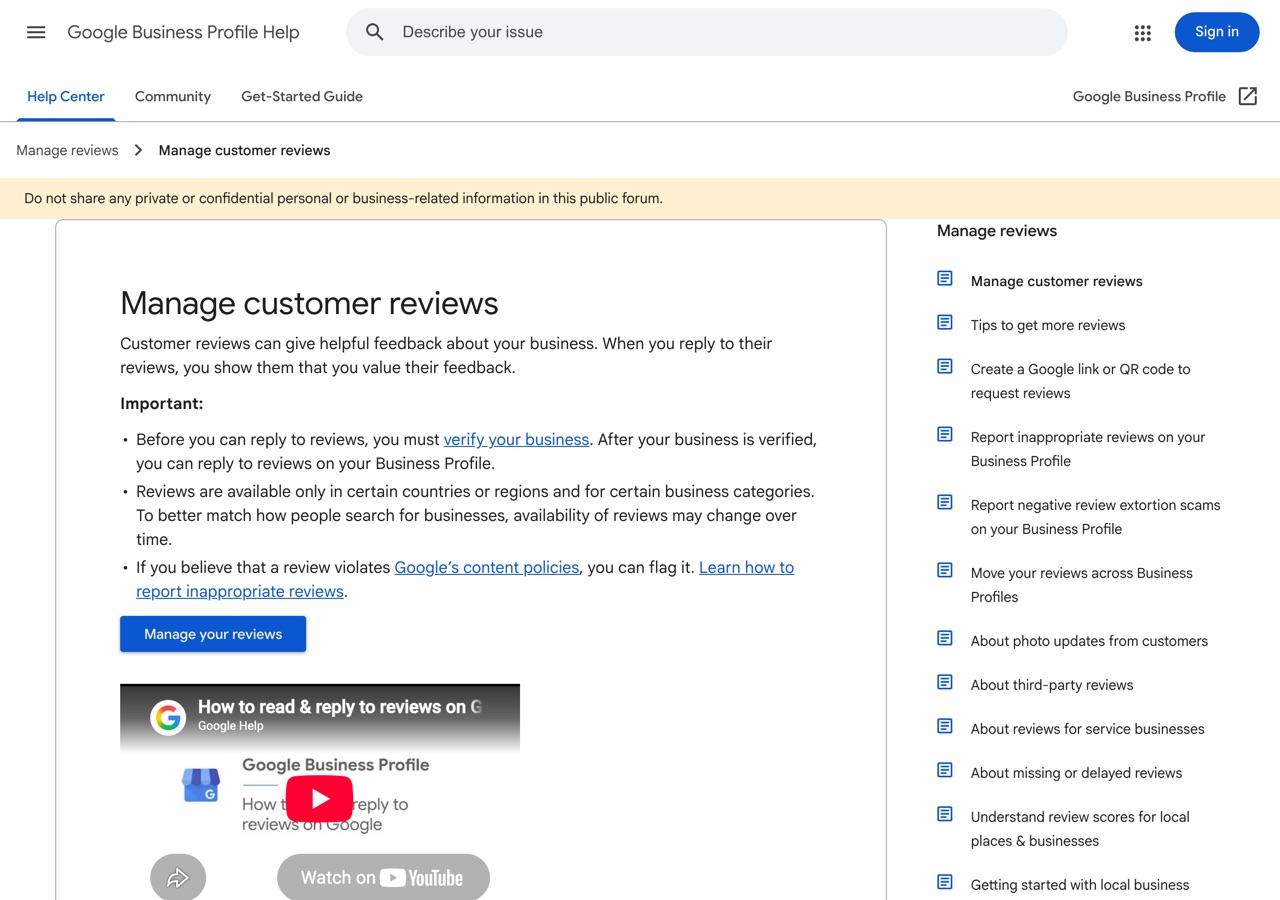Open Google's content policies link
1280x900 pixels.
487,567
